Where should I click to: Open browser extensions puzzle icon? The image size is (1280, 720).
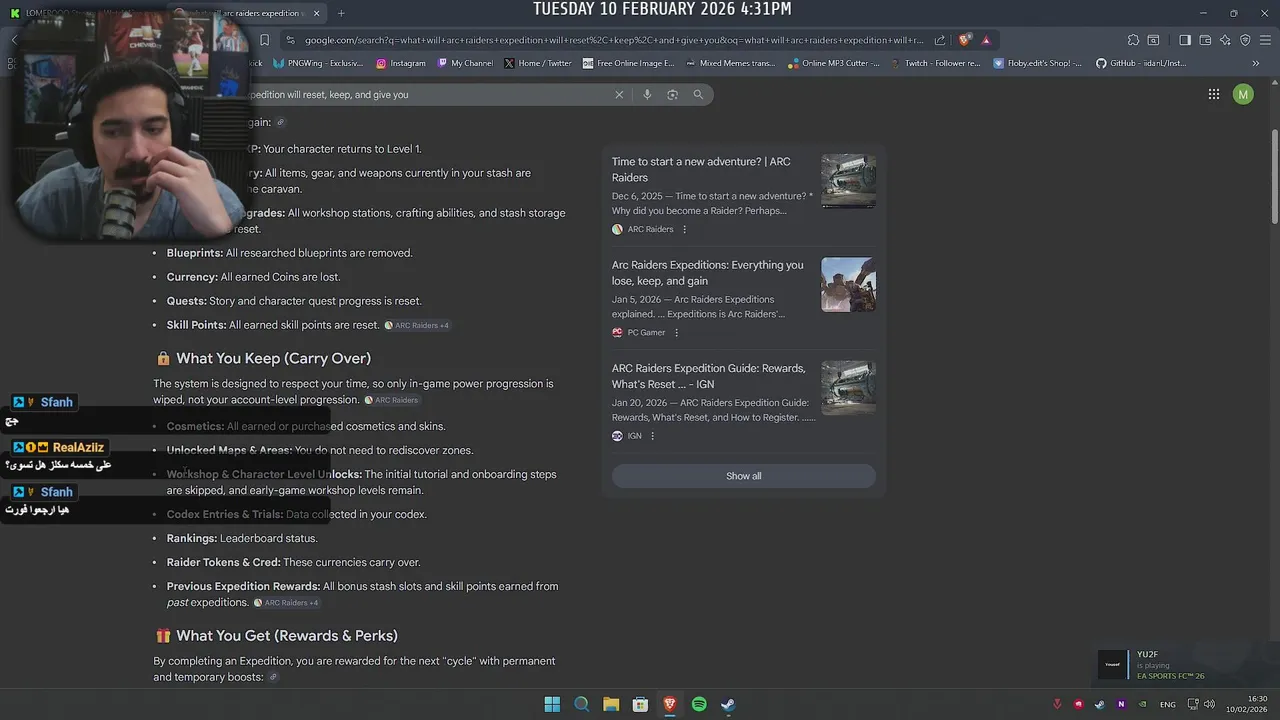[1133, 40]
